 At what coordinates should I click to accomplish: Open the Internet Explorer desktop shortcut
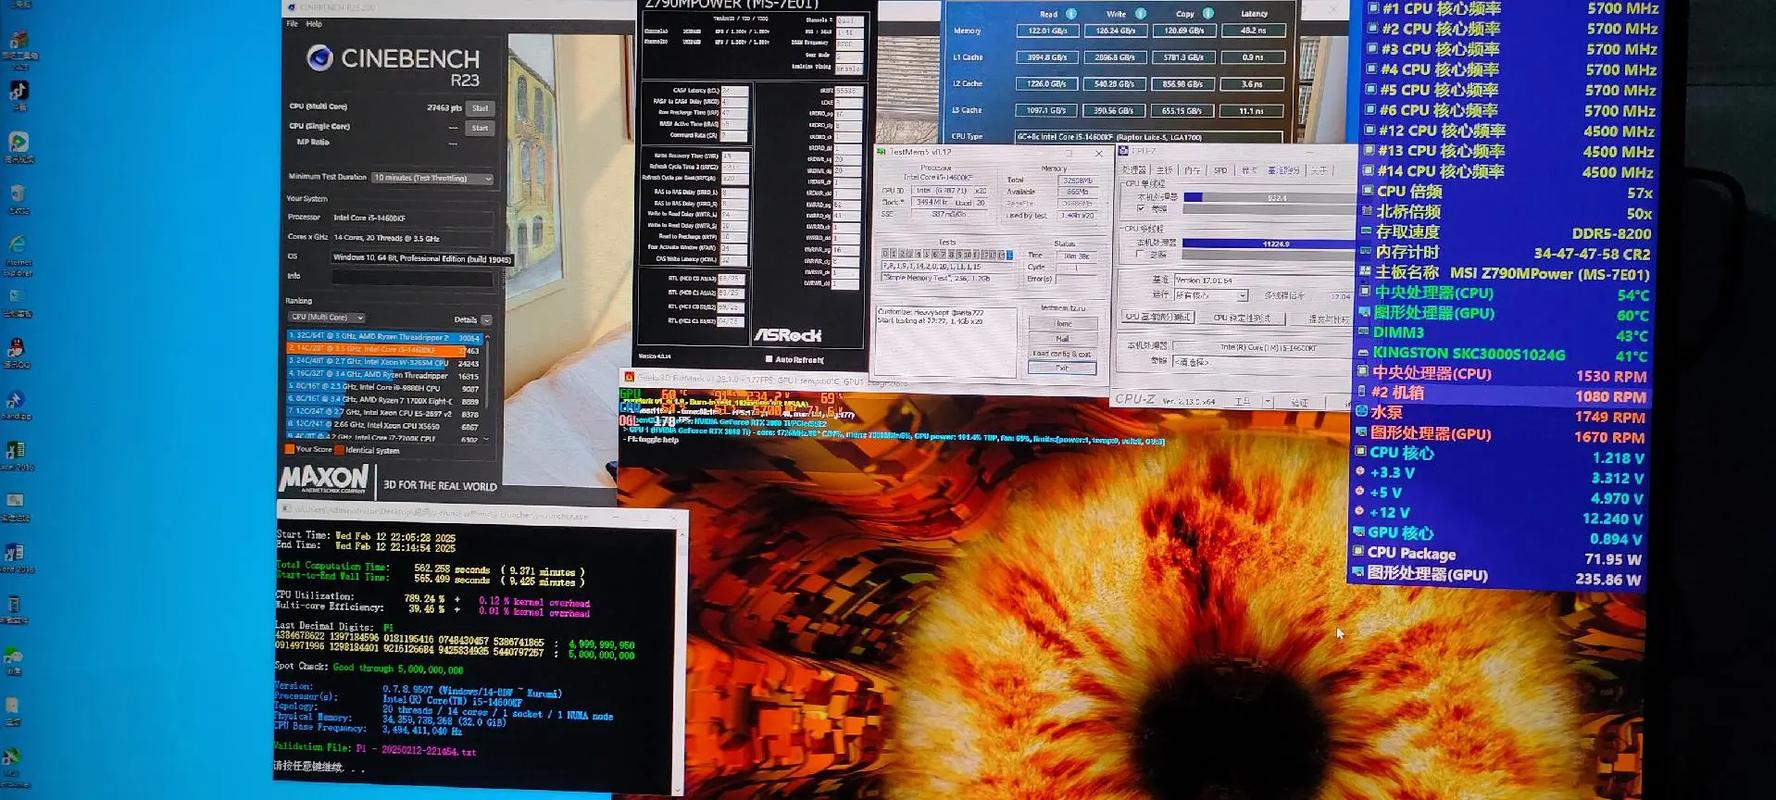tap(17, 246)
